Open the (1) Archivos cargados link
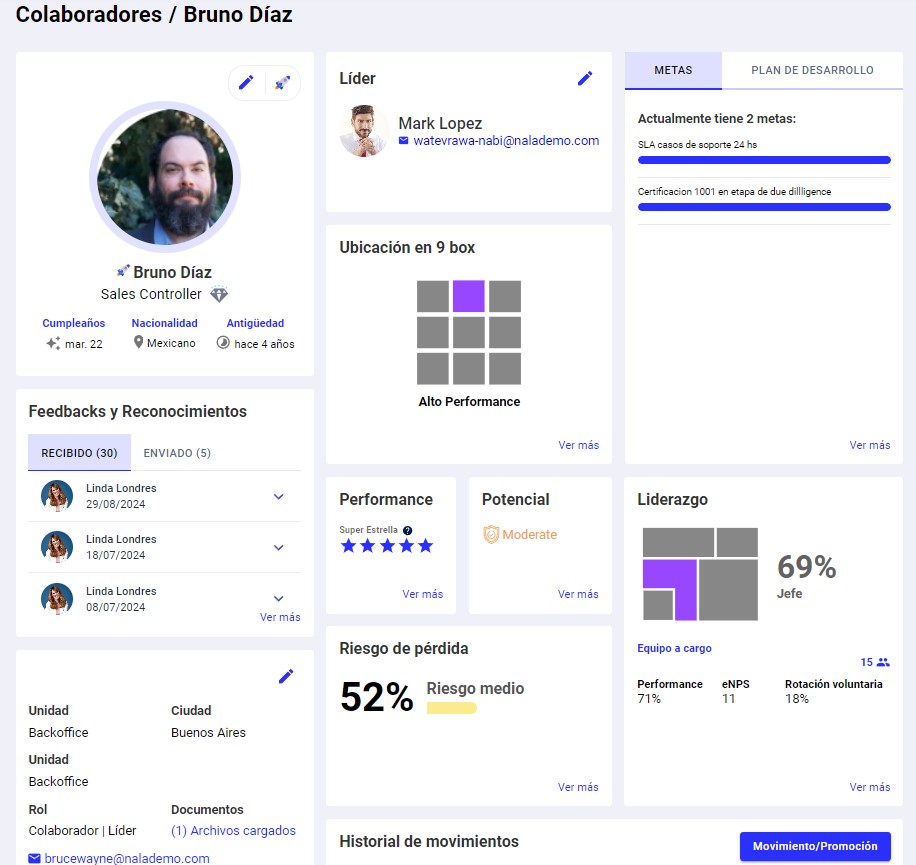916x865 pixels. click(233, 831)
